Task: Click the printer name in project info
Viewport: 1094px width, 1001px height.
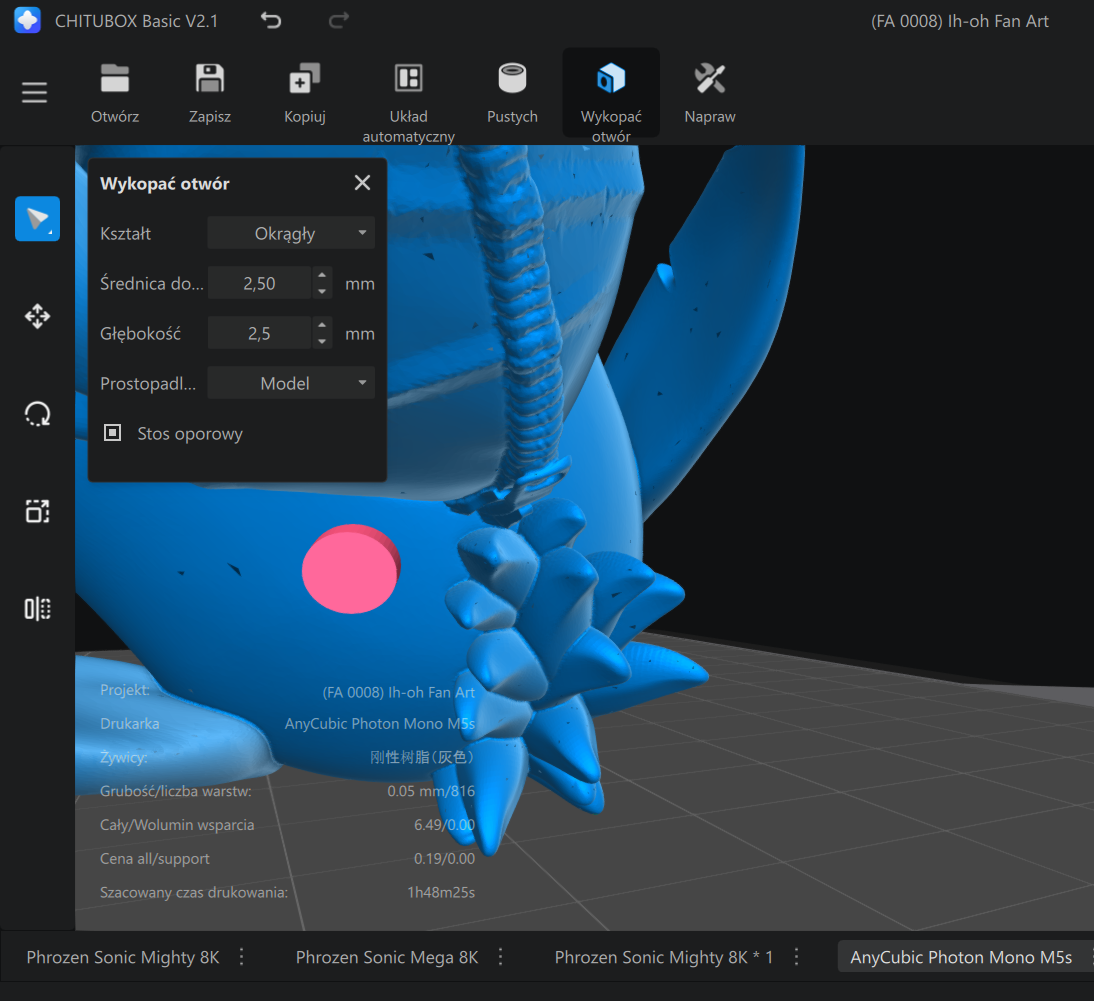Action: (x=380, y=723)
